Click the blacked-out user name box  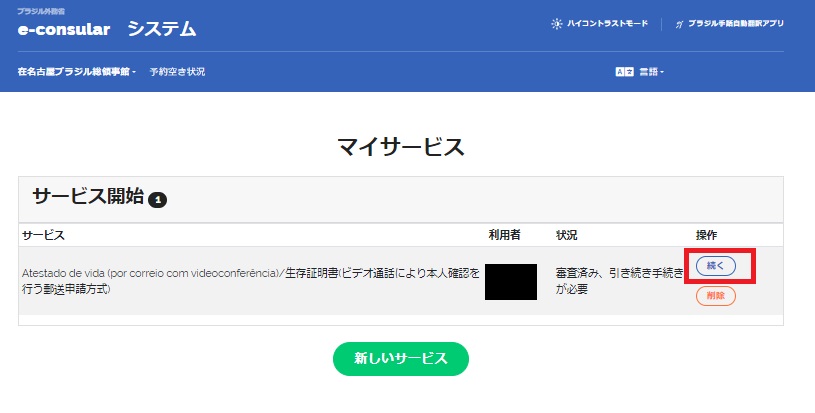tap(511, 282)
